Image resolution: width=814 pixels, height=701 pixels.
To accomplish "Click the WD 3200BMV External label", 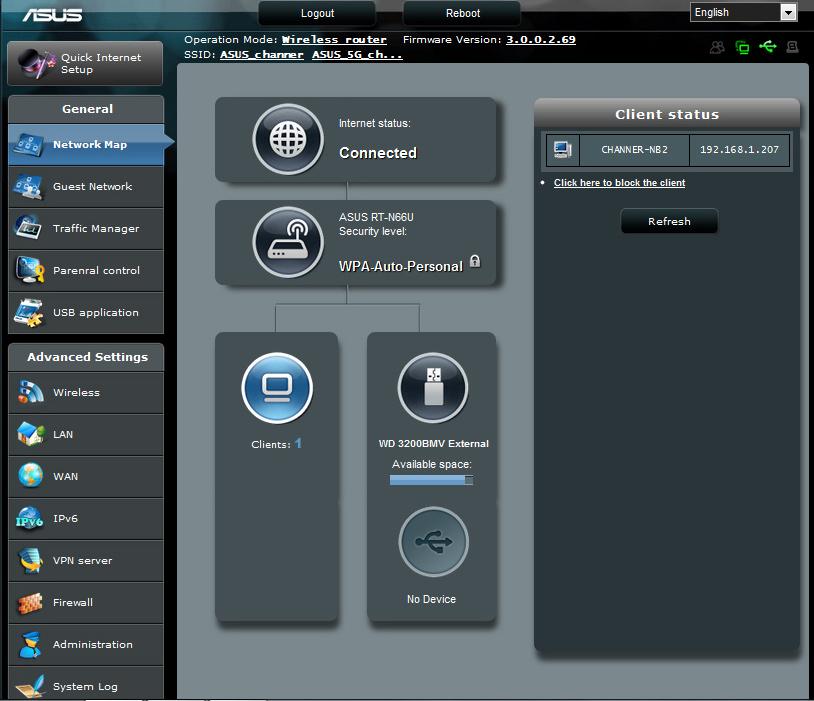I will (433, 443).
